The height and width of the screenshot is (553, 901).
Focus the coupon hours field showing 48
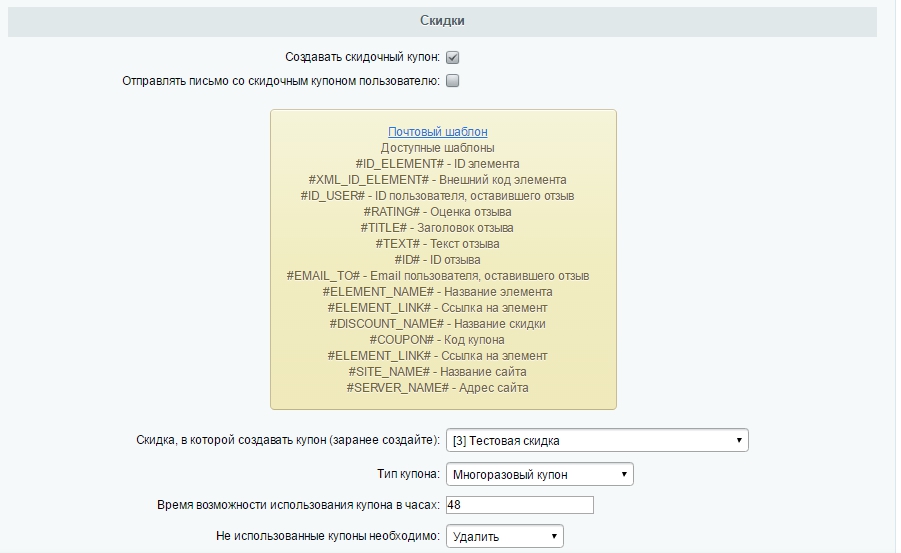pos(519,505)
